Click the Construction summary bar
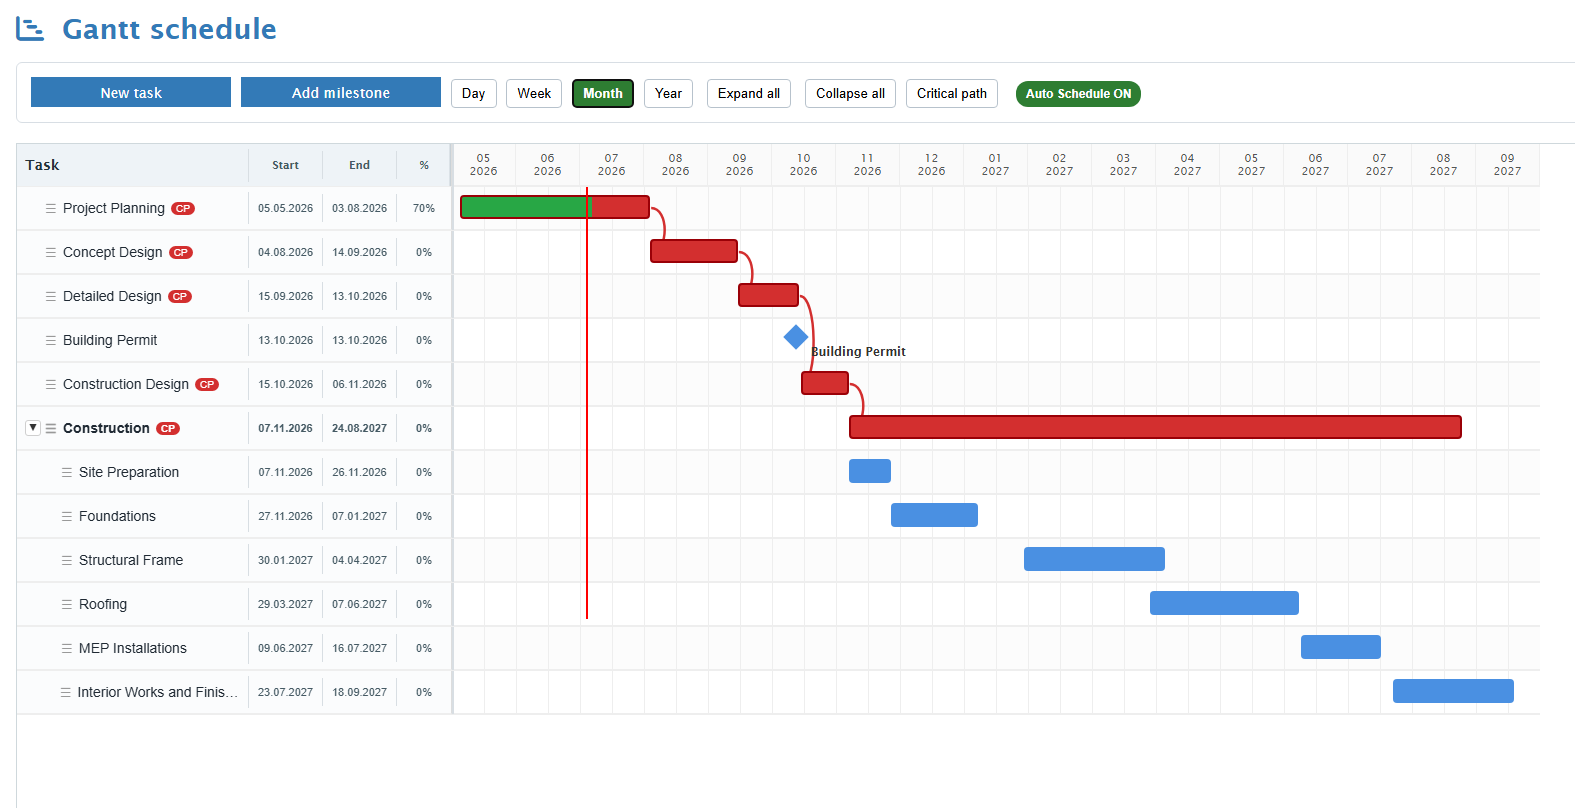 coord(1155,427)
